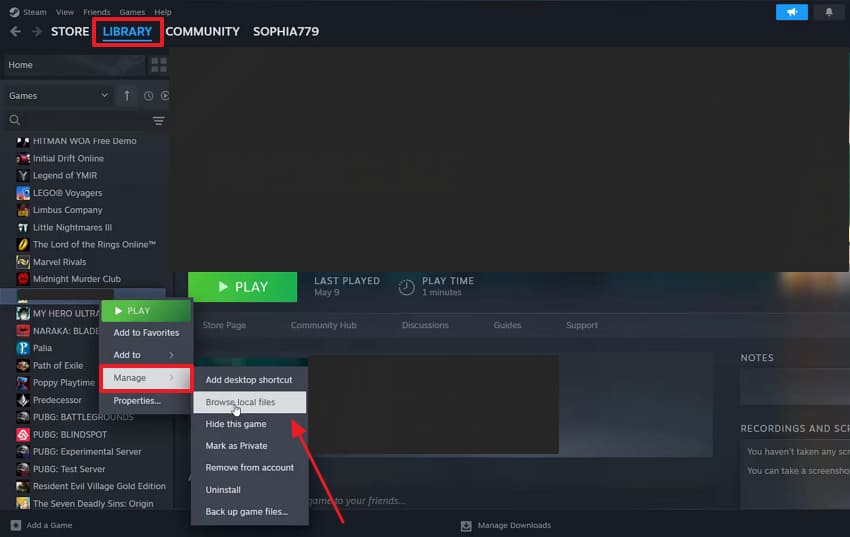The width and height of the screenshot is (850, 537).
Task: Open the SOPHIA779 profile tab
Action: coord(286,32)
